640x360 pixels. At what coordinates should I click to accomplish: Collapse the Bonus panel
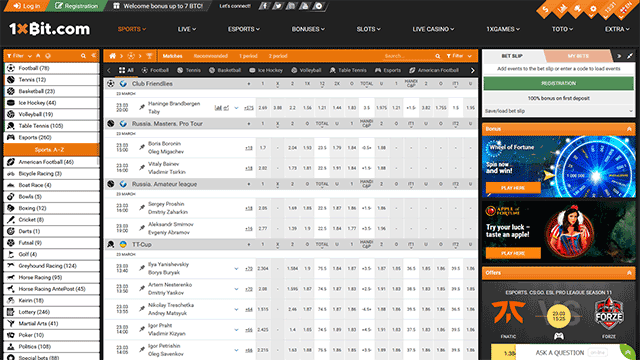point(629,129)
